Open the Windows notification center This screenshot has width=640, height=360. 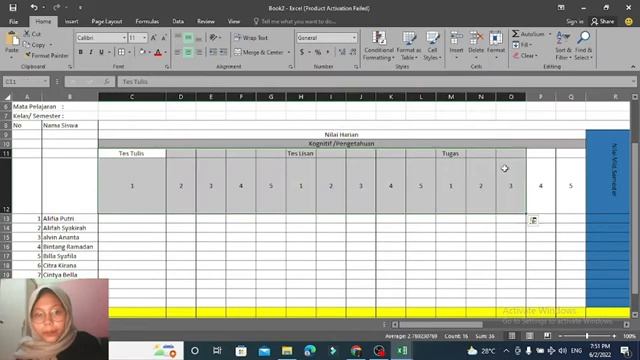point(625,351)
